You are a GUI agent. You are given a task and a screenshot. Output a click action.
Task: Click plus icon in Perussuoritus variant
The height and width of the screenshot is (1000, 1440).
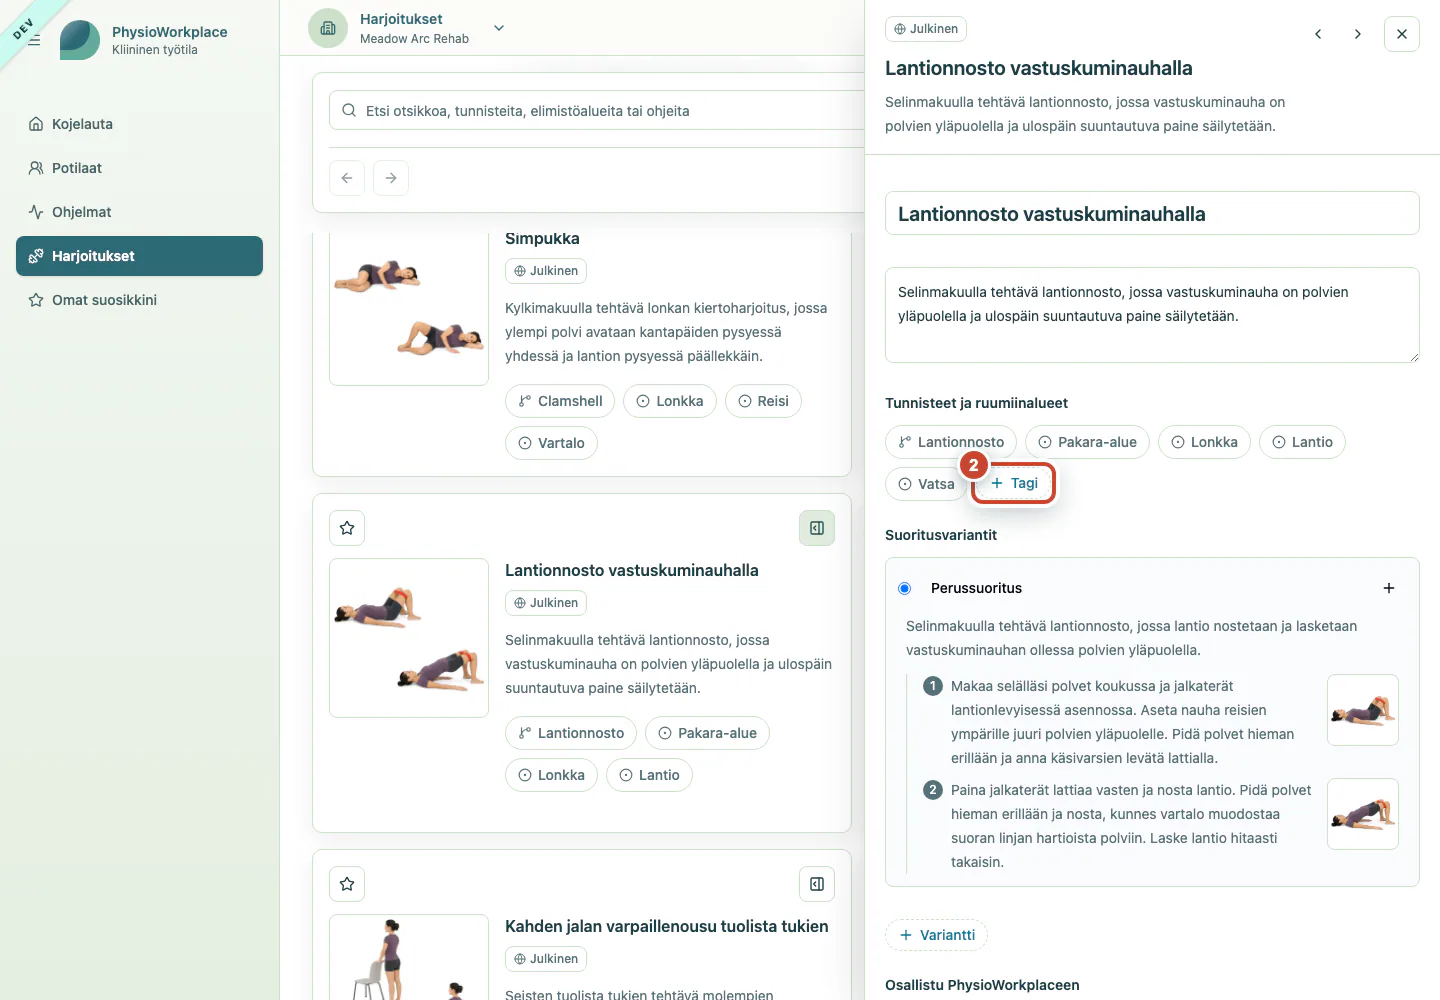tap(1389, 588)
